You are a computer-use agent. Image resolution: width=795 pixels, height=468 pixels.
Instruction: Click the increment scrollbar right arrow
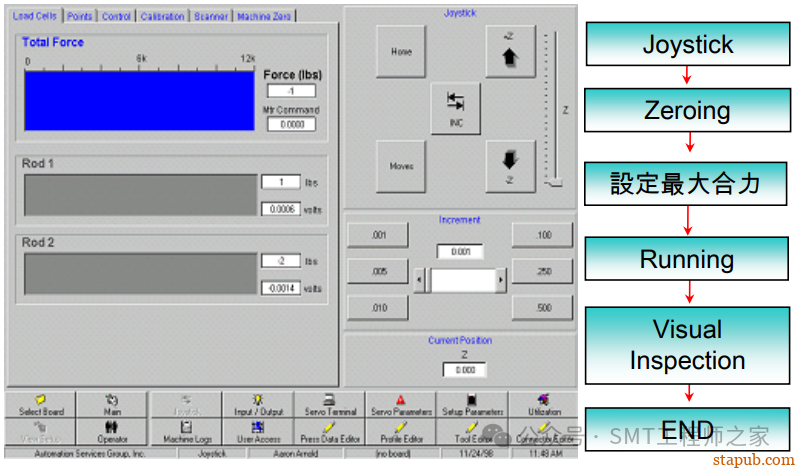(x=500, y=281)
